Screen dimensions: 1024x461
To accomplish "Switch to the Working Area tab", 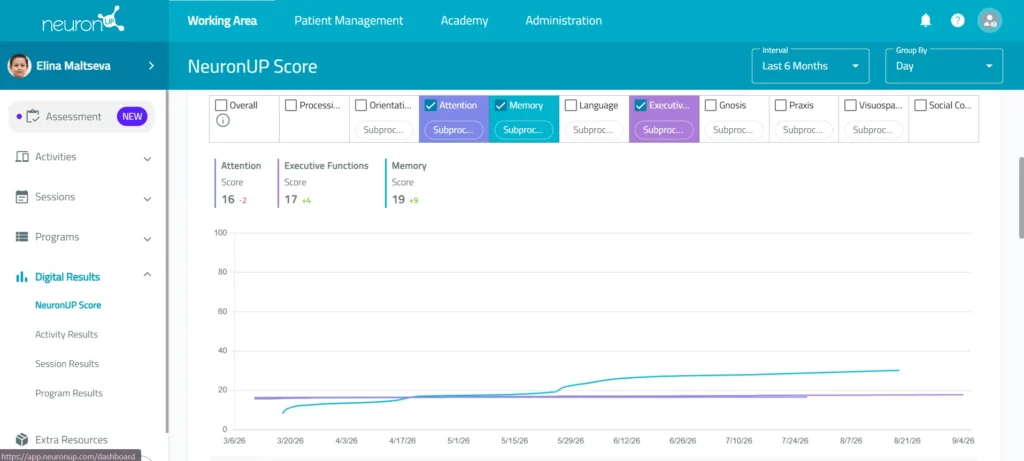I will 222,21.
